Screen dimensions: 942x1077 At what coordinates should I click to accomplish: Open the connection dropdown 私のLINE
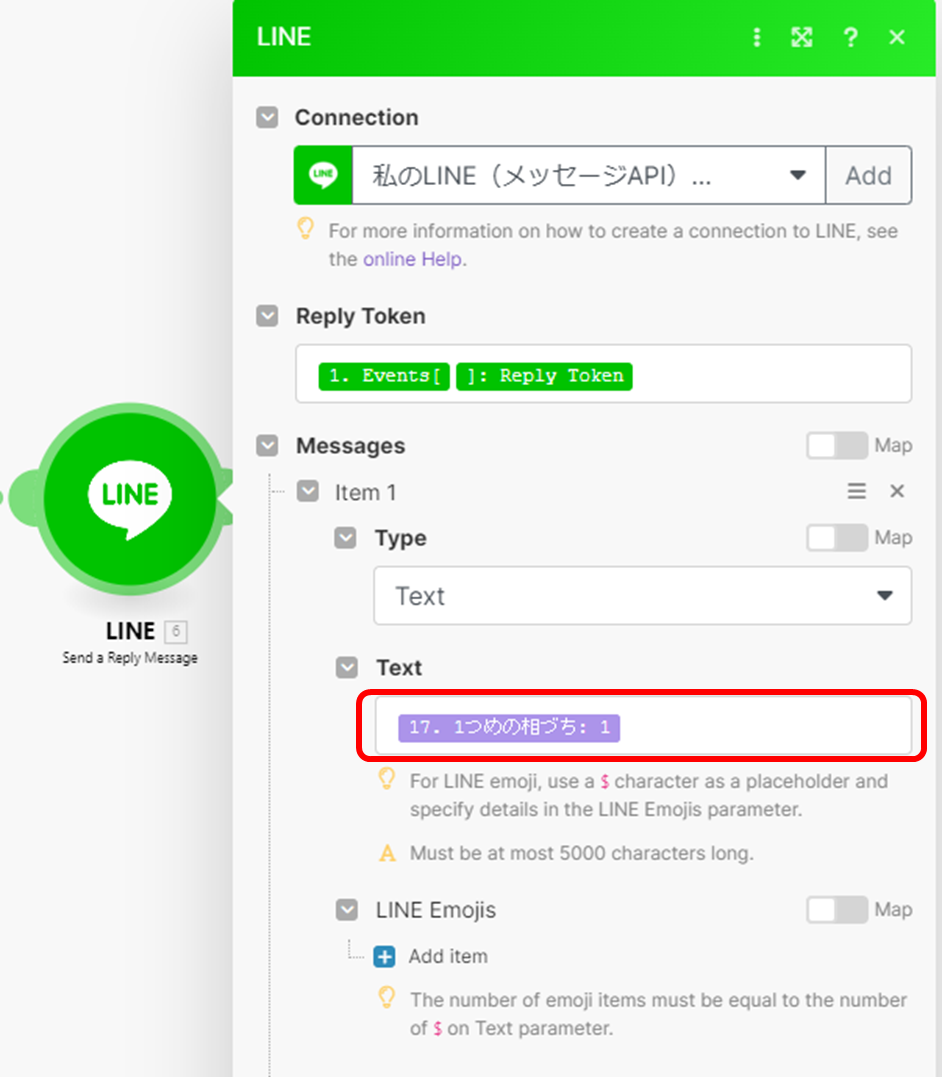589,175
